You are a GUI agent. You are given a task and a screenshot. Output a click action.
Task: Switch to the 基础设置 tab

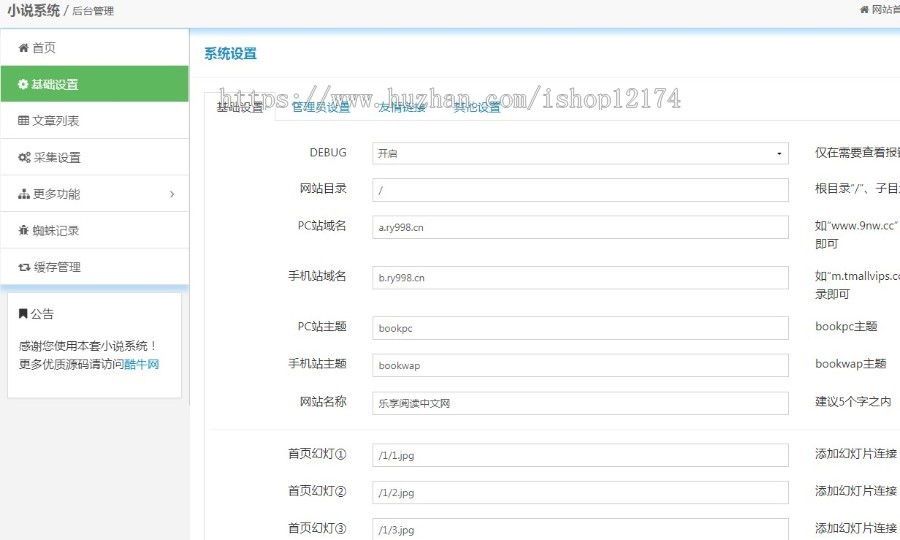(240, 107)
